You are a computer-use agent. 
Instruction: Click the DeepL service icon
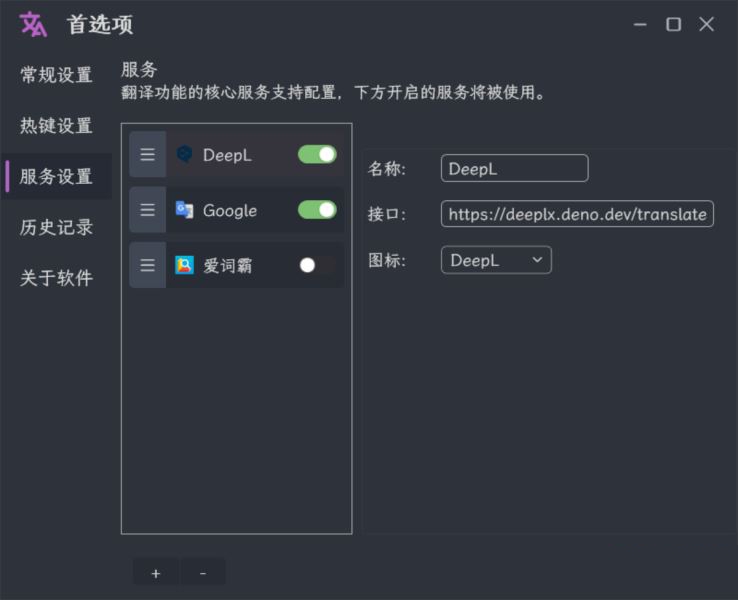[184, 154]
